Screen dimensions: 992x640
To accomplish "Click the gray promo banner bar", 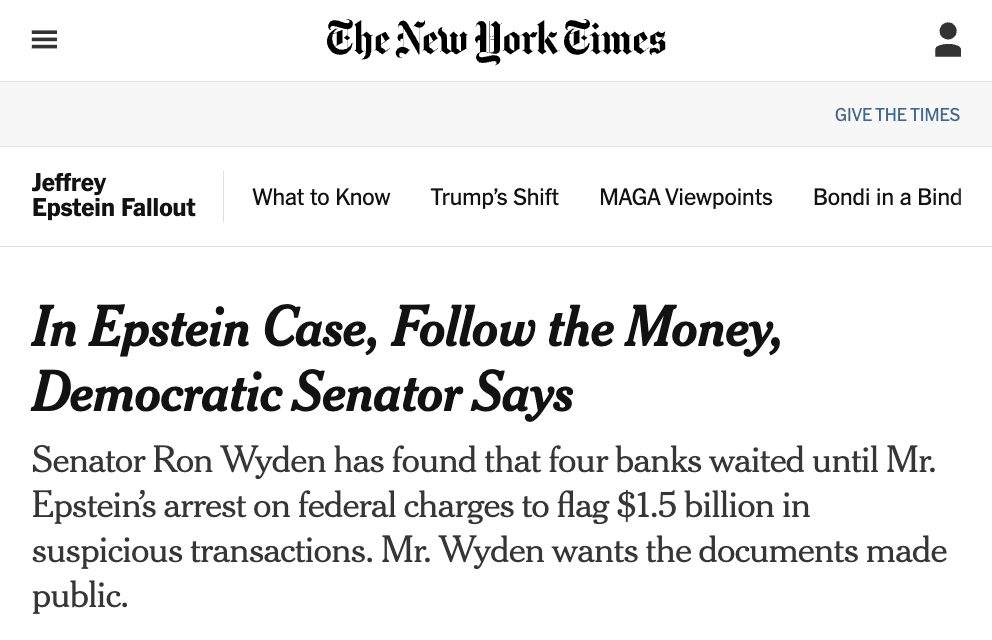I will click(x=496, y=114).
